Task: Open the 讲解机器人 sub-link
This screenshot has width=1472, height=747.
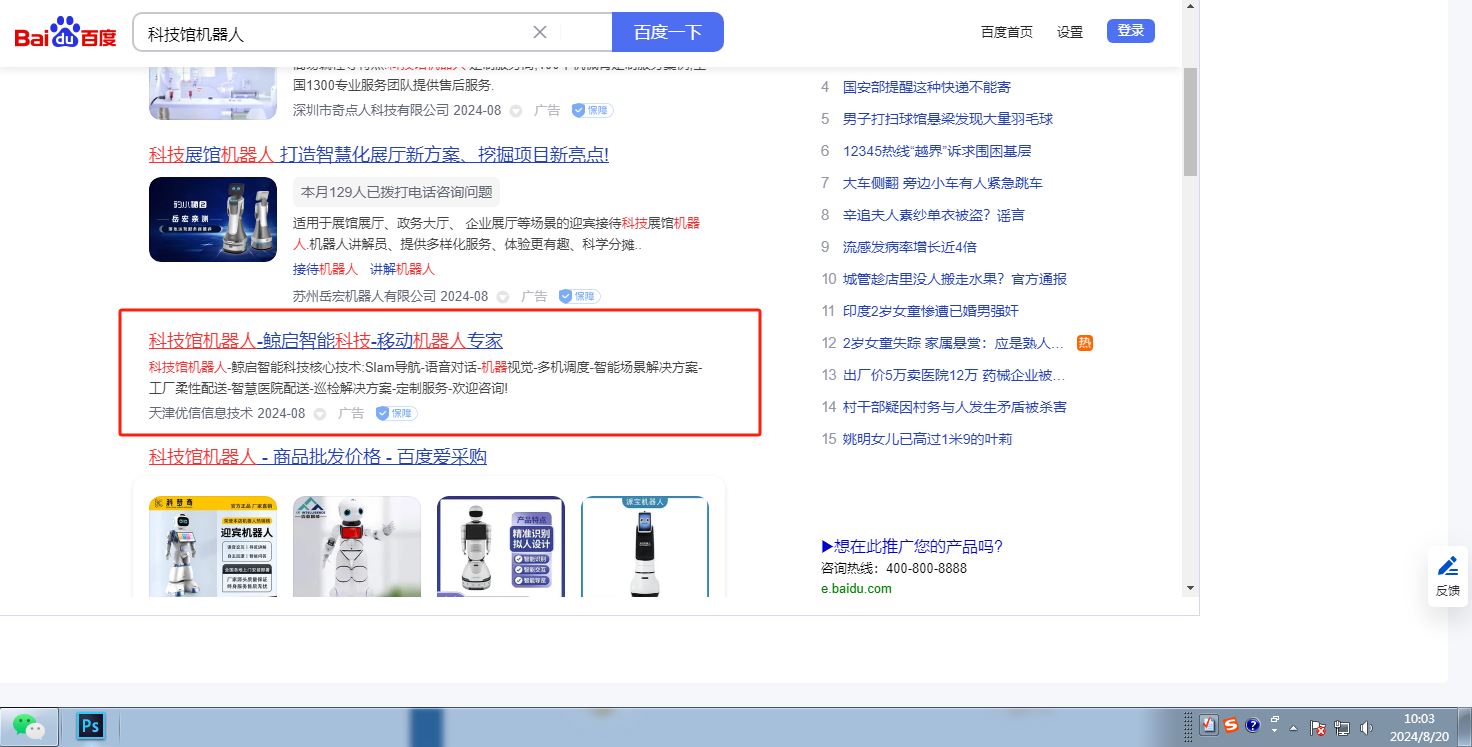Action: (402, 269)
